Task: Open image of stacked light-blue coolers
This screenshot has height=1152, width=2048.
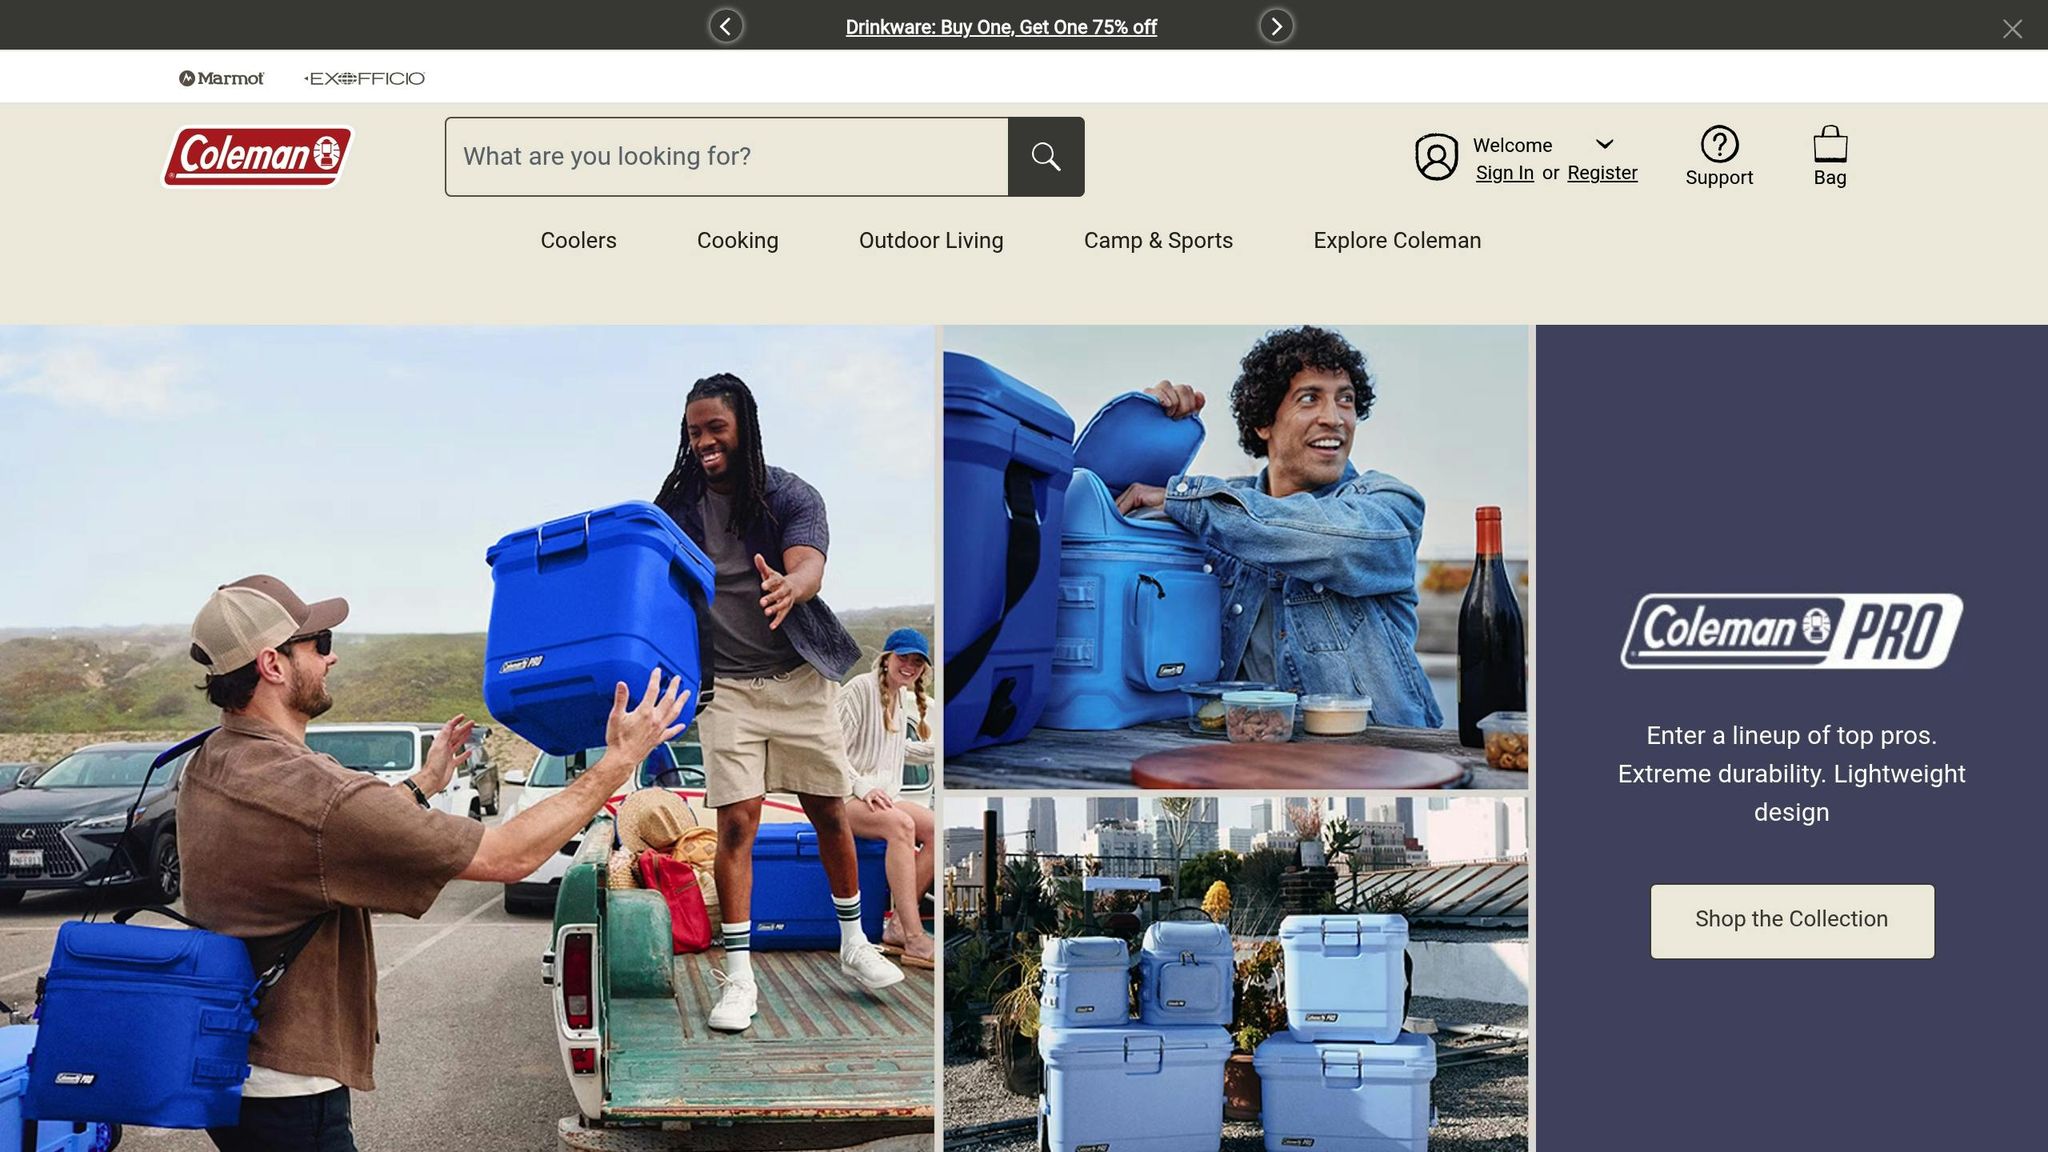Action: (x=1235, y=974)
